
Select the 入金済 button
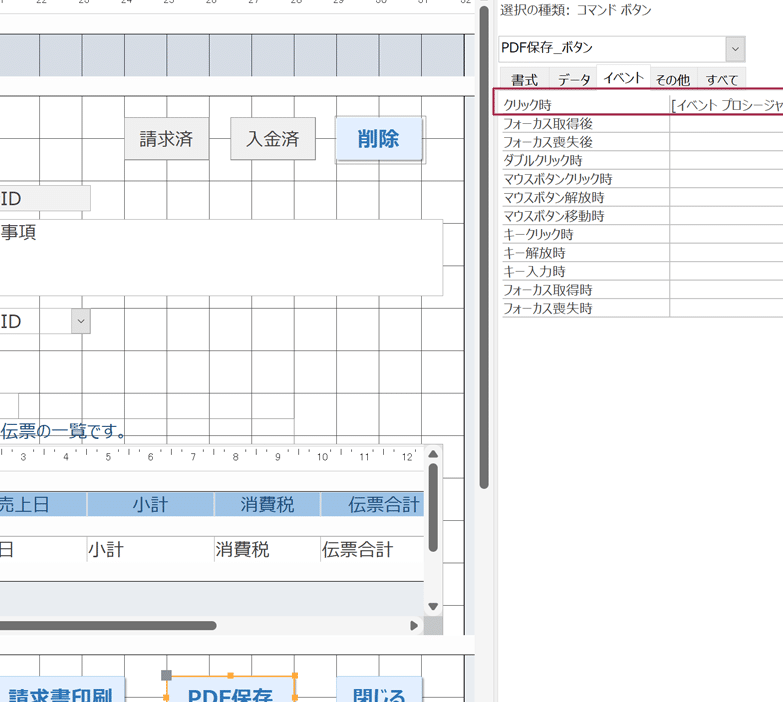coord(273,139)
